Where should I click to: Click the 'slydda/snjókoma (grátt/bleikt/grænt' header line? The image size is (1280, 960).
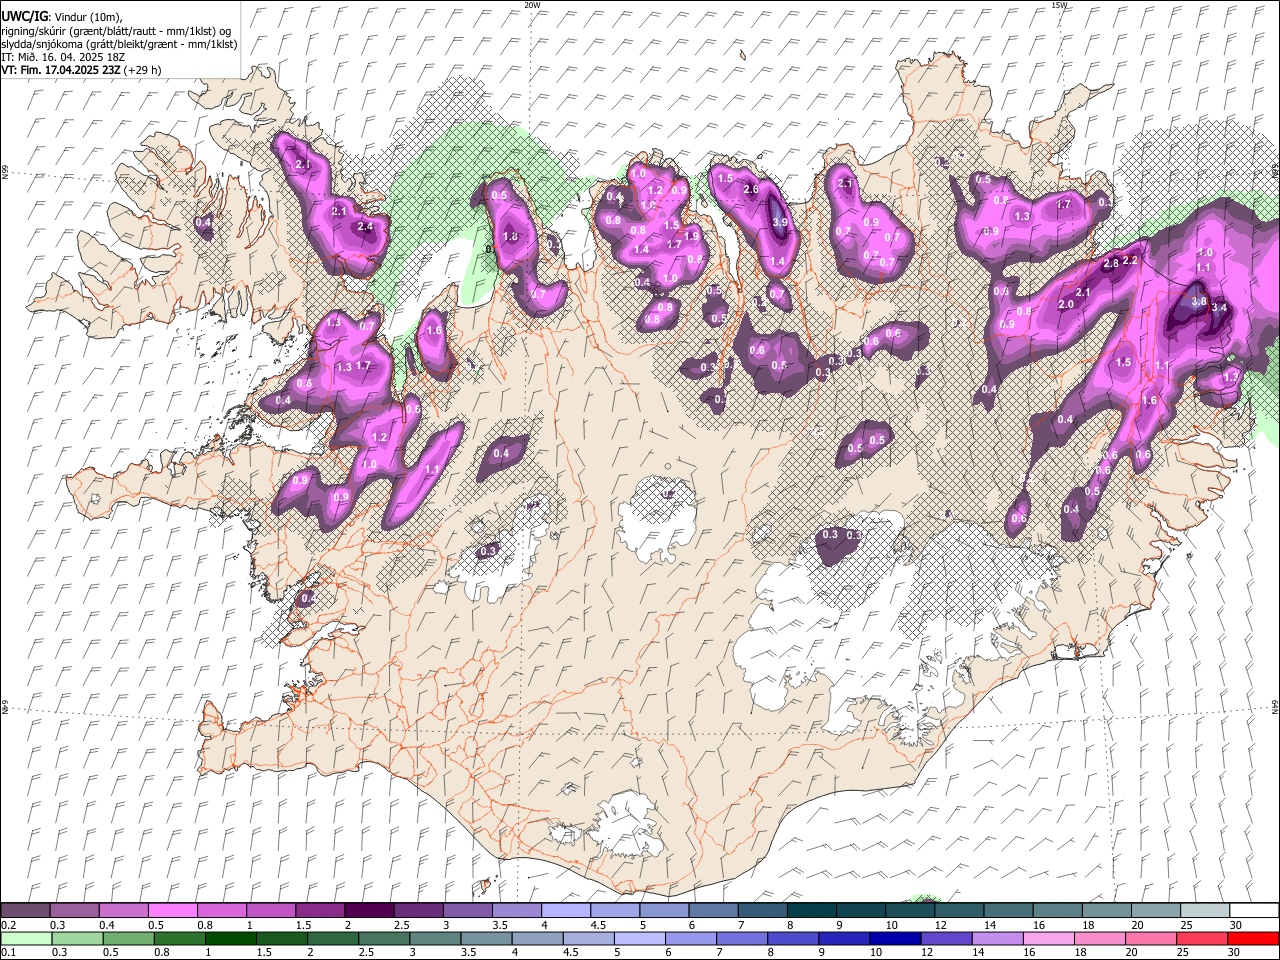(x=119, y=43)
